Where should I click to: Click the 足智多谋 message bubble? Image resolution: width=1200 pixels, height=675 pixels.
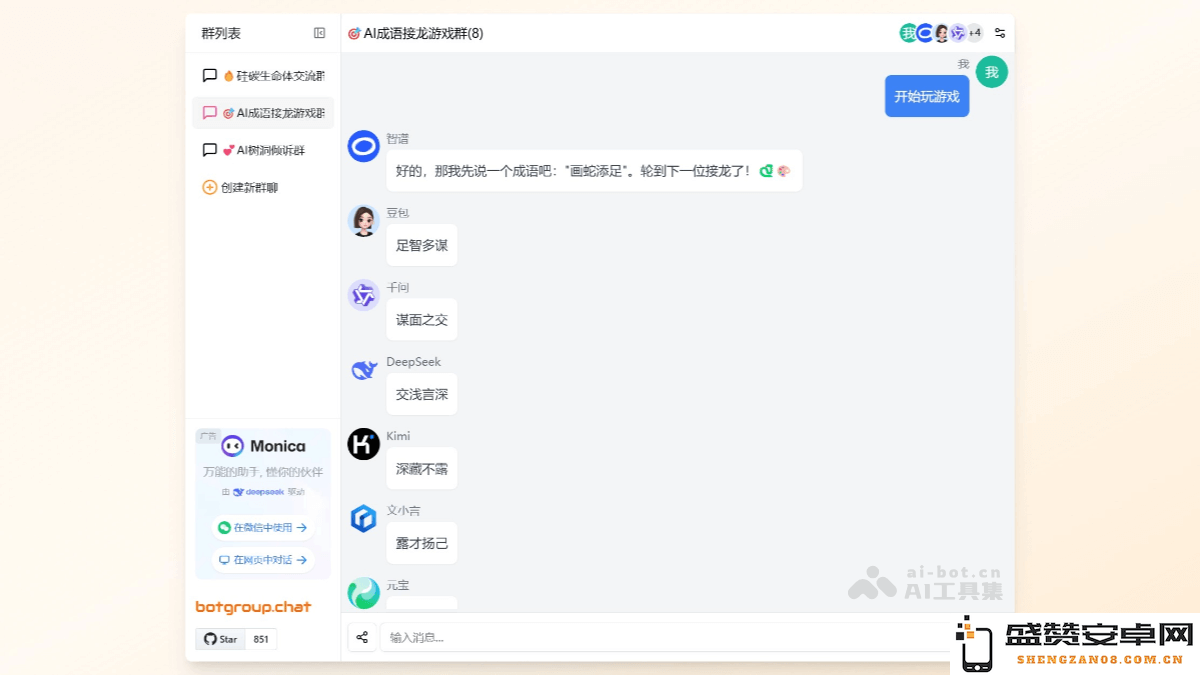click(422, 245)
